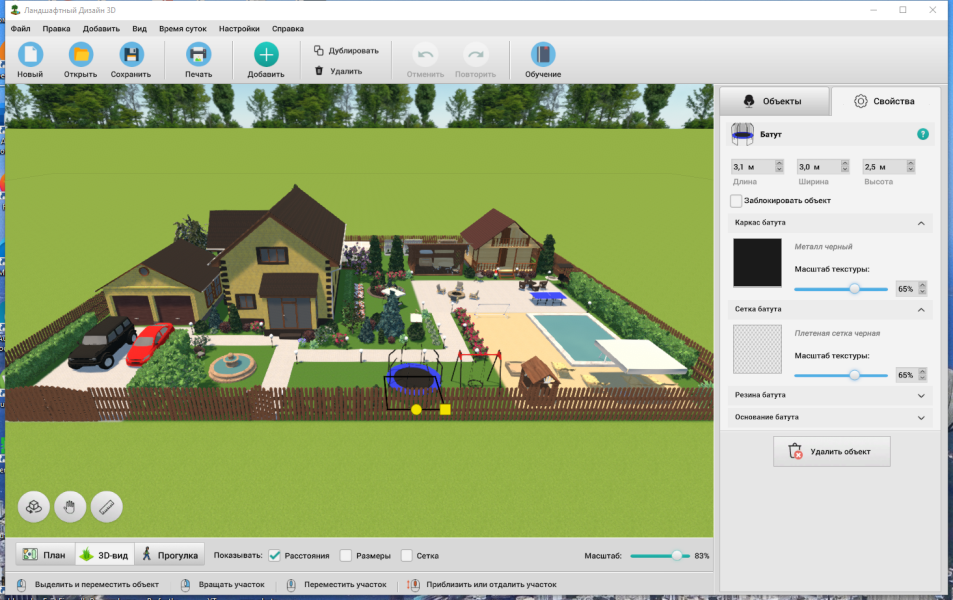953x600 pixels.
Task: Save project using Сохранить icon
Action: point(131,55)
